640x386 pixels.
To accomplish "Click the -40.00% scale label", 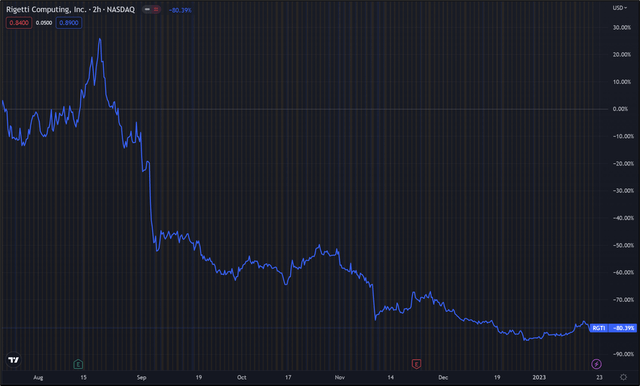I will click(x=623, y=218).
